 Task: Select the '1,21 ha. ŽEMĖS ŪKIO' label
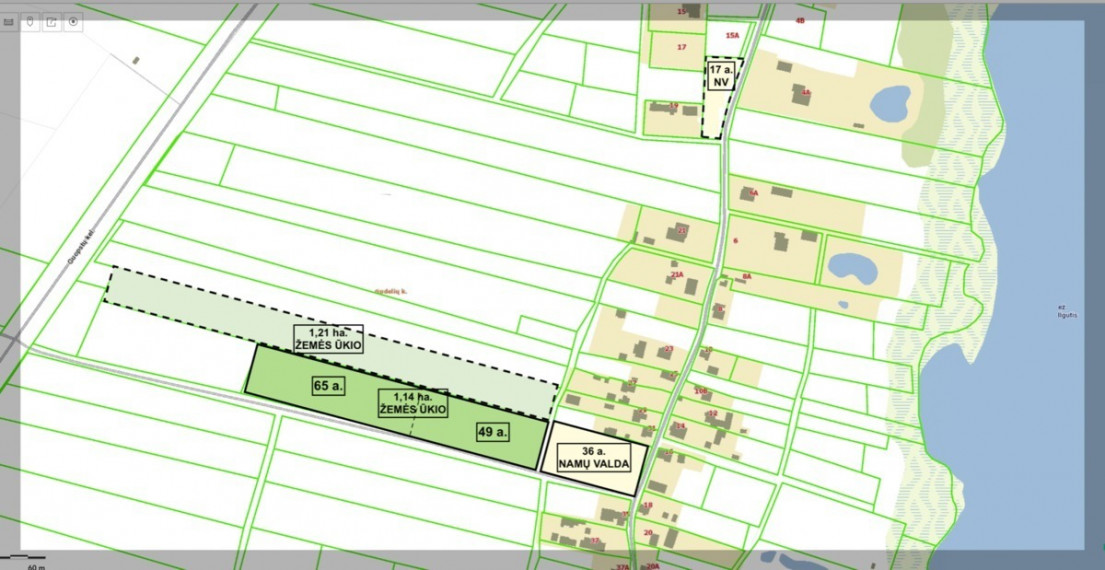(x=328, y=339)
